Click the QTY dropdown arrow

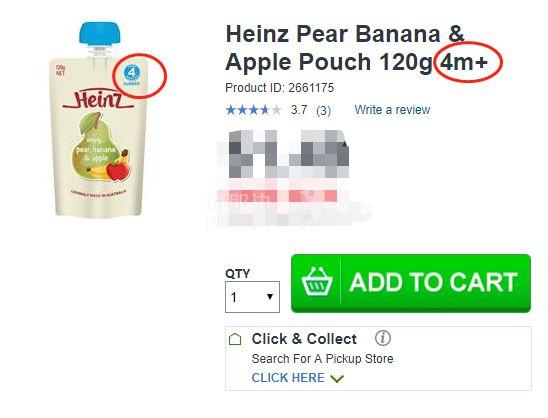269,297
